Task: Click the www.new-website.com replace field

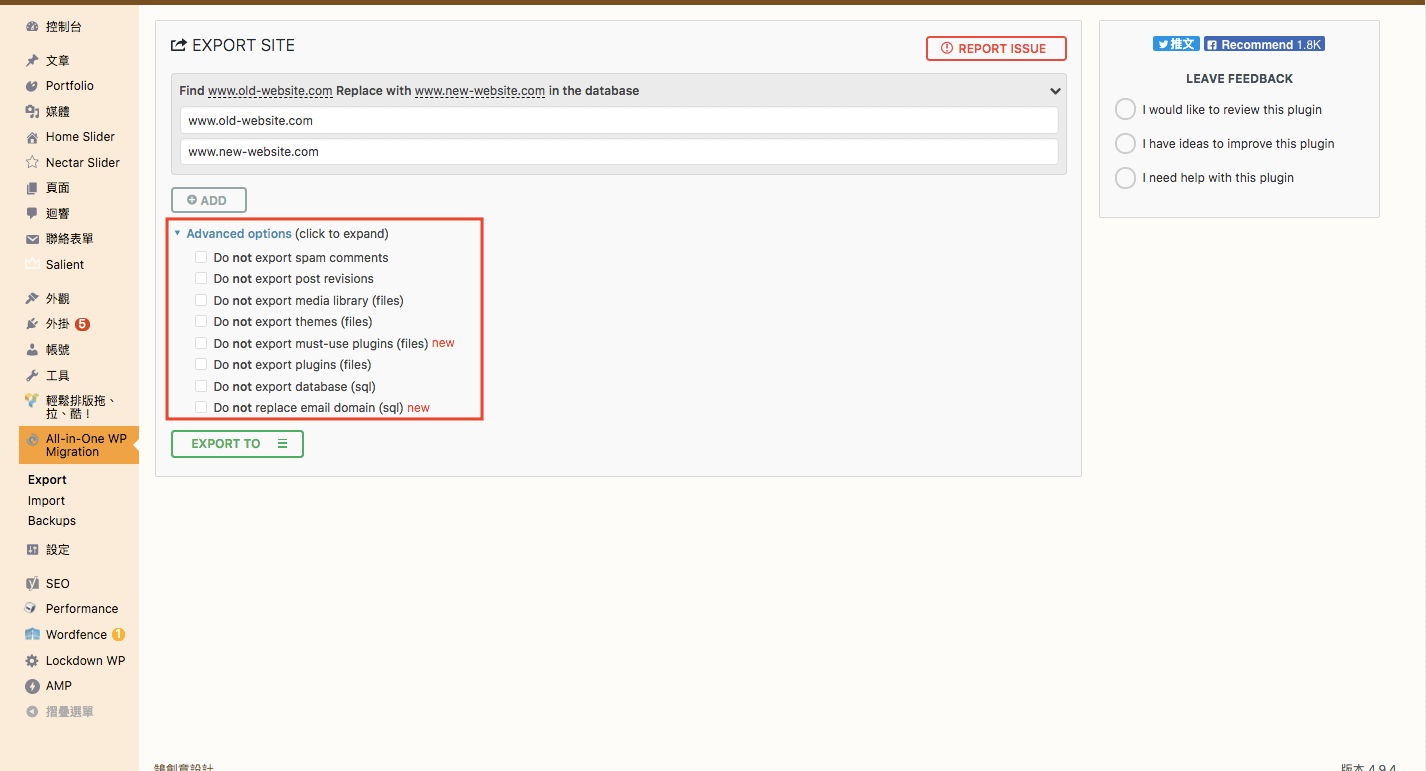Action: [619, 152]
